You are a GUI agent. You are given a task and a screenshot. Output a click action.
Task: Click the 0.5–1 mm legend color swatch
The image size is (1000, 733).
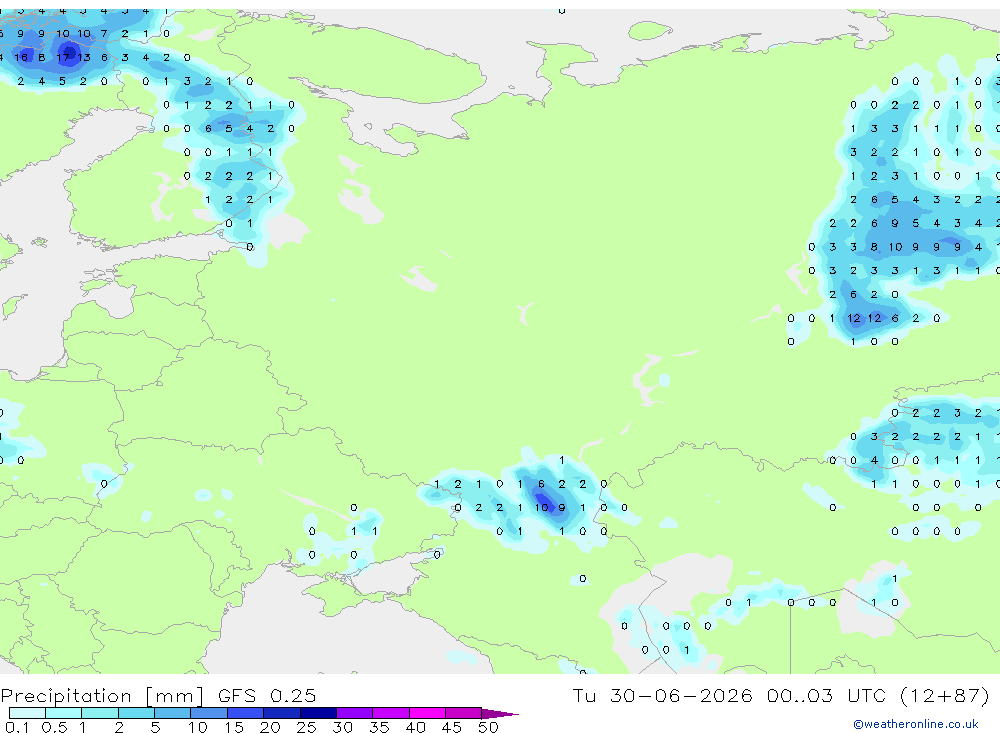pyautogui.click(x=63, y=713)
